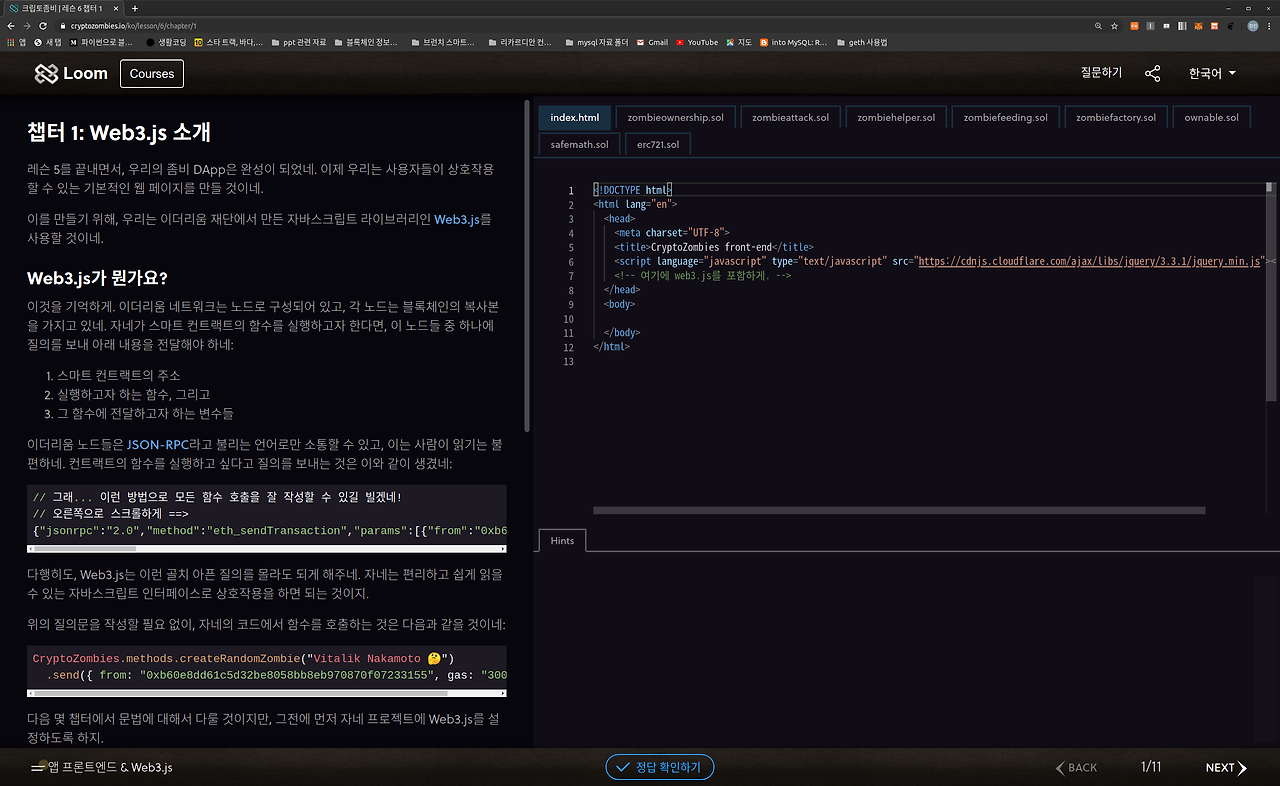Click the Courses button
1280x786 pixels.
pyautogui.click(x=152, y=73)
